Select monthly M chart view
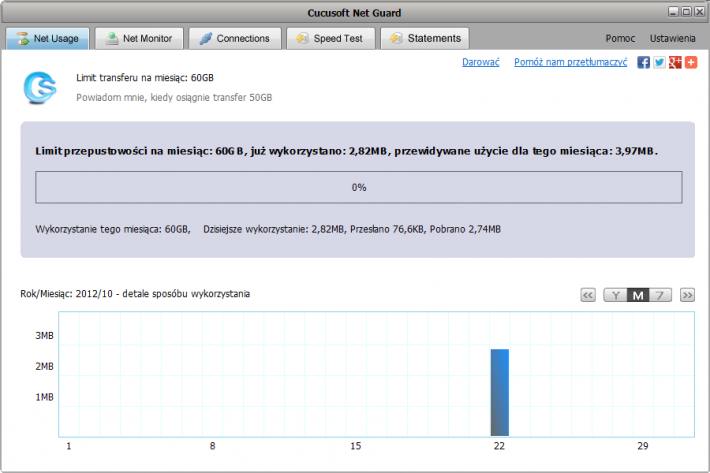Image resolution: width=710 pixels, height=473 pixels. pyautogui.click(x=638, y=295)
